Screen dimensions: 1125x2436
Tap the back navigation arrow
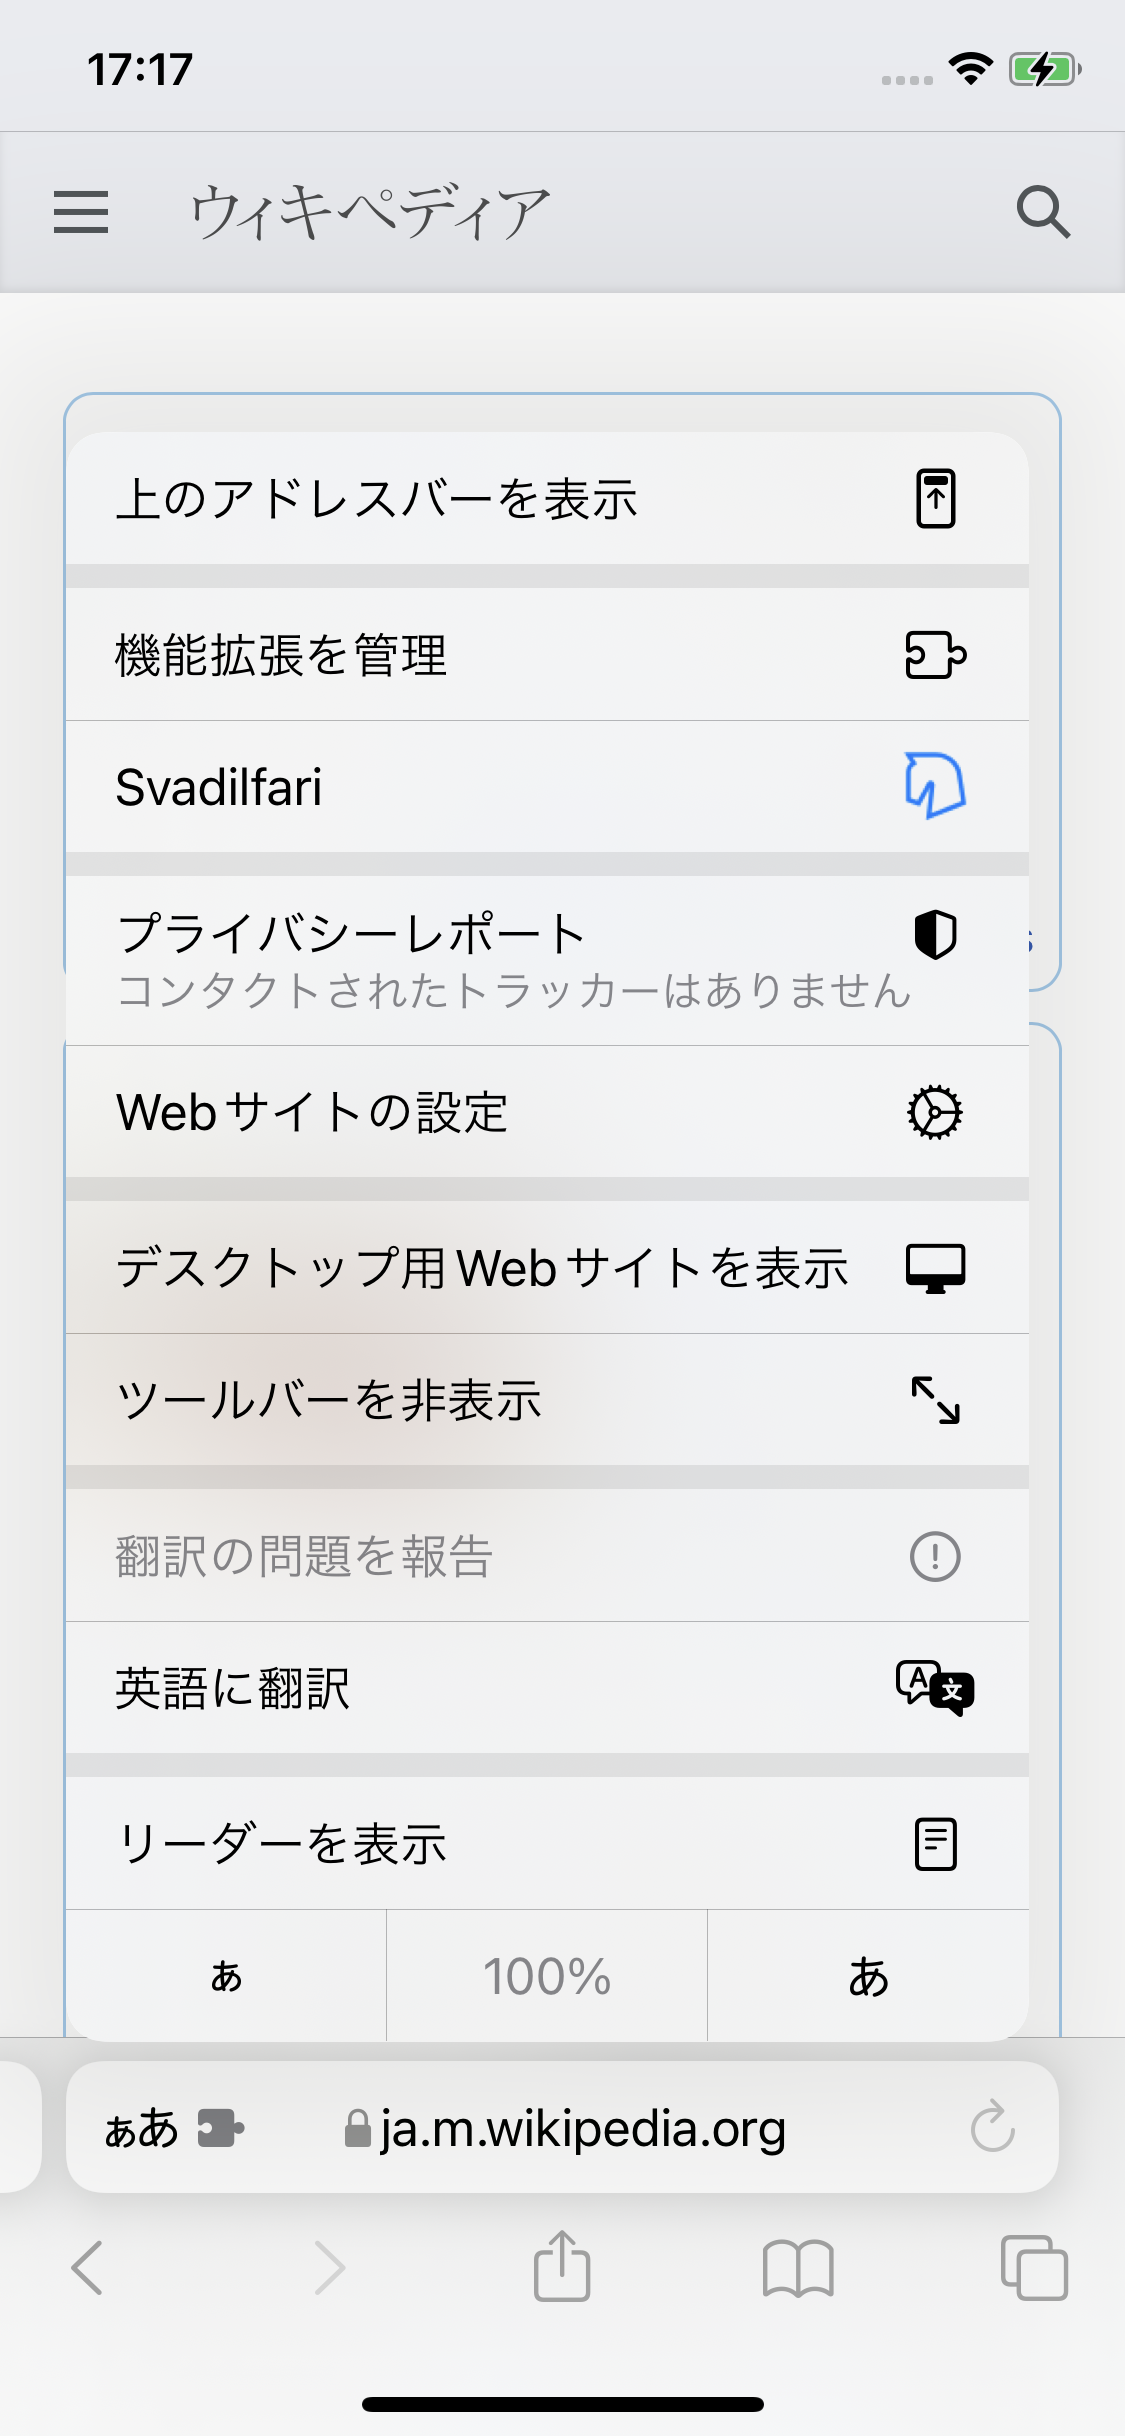(x=88, y=2267)
